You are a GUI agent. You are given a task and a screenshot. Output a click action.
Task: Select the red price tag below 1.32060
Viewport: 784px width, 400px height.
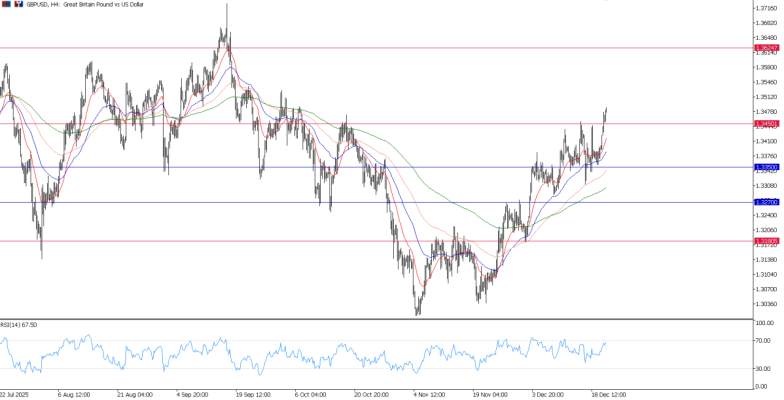[766, 241]
